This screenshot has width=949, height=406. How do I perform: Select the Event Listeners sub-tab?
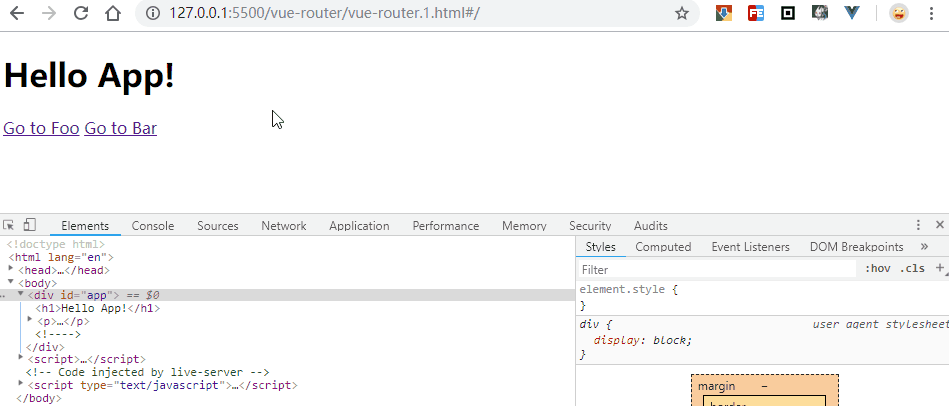tap(750, 247)
